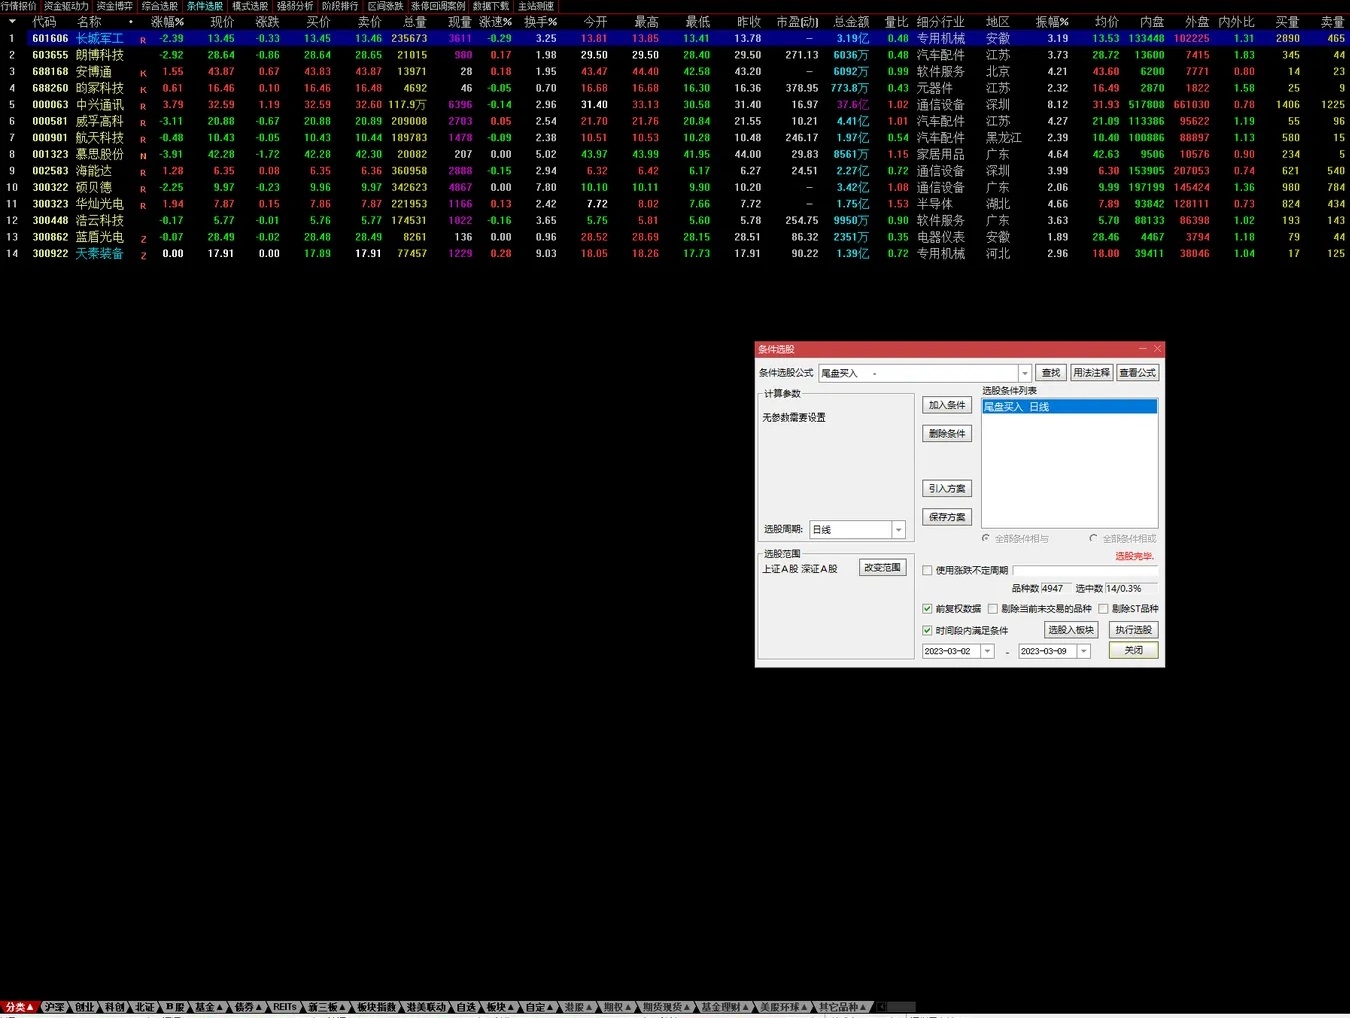Open the table column menu triangle
Image resolution: width=1350 pixels, height=1018 pixels.
12,21
